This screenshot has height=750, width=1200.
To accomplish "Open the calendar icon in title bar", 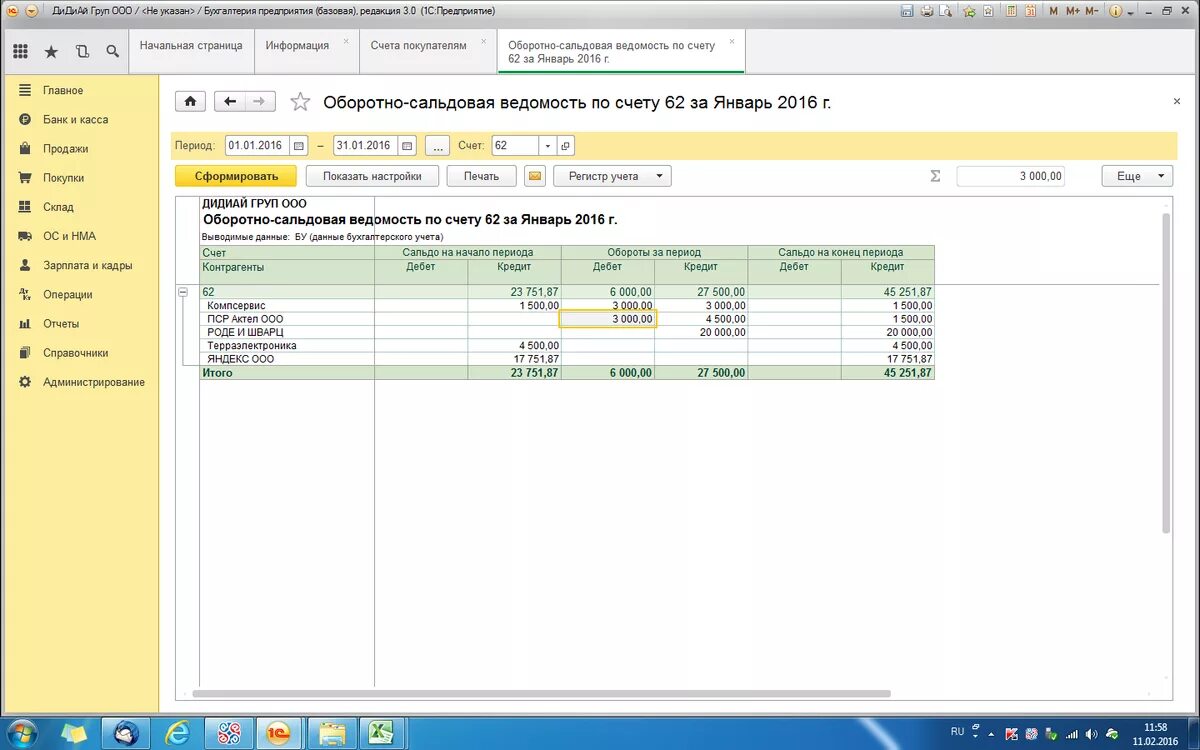I will [1030, 11].
